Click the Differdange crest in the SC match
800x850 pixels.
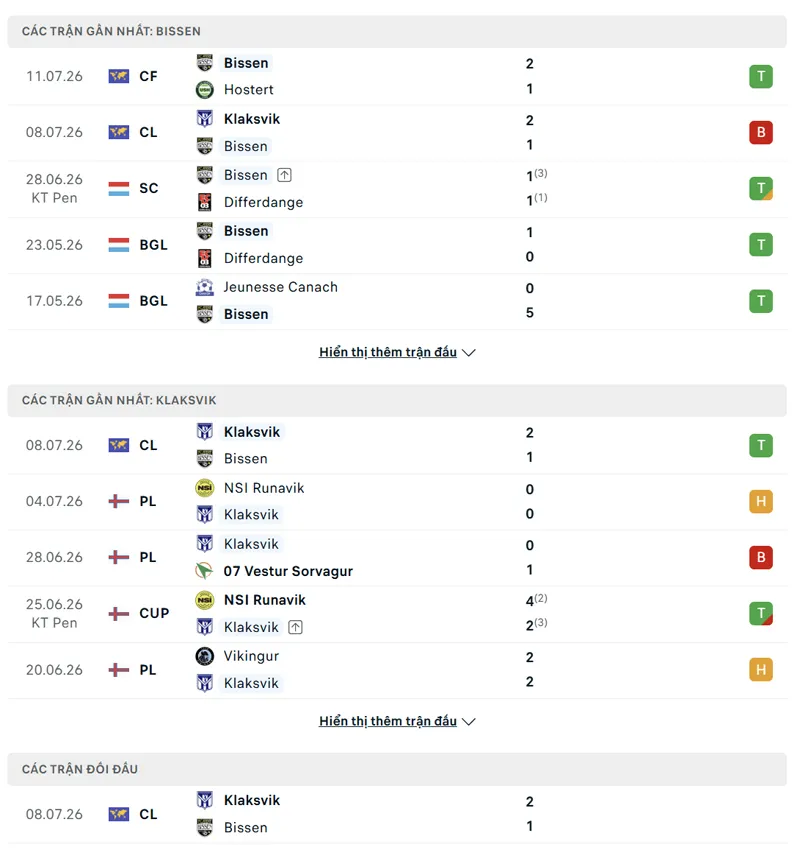click(x=204, y=202)
